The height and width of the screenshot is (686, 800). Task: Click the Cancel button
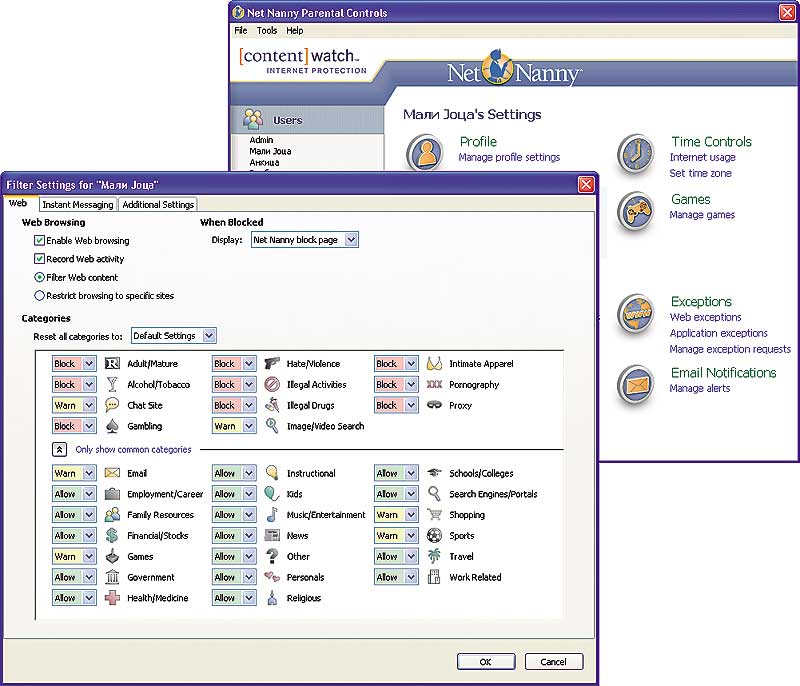coord(554,662)
